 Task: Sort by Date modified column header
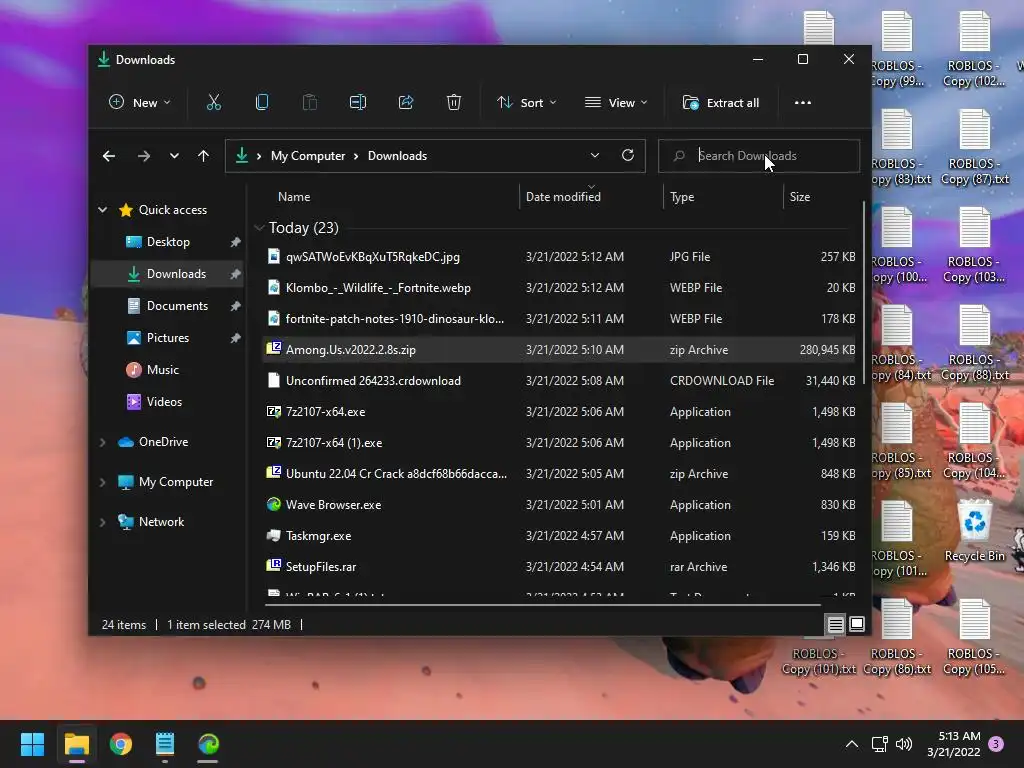click(563, 197)
